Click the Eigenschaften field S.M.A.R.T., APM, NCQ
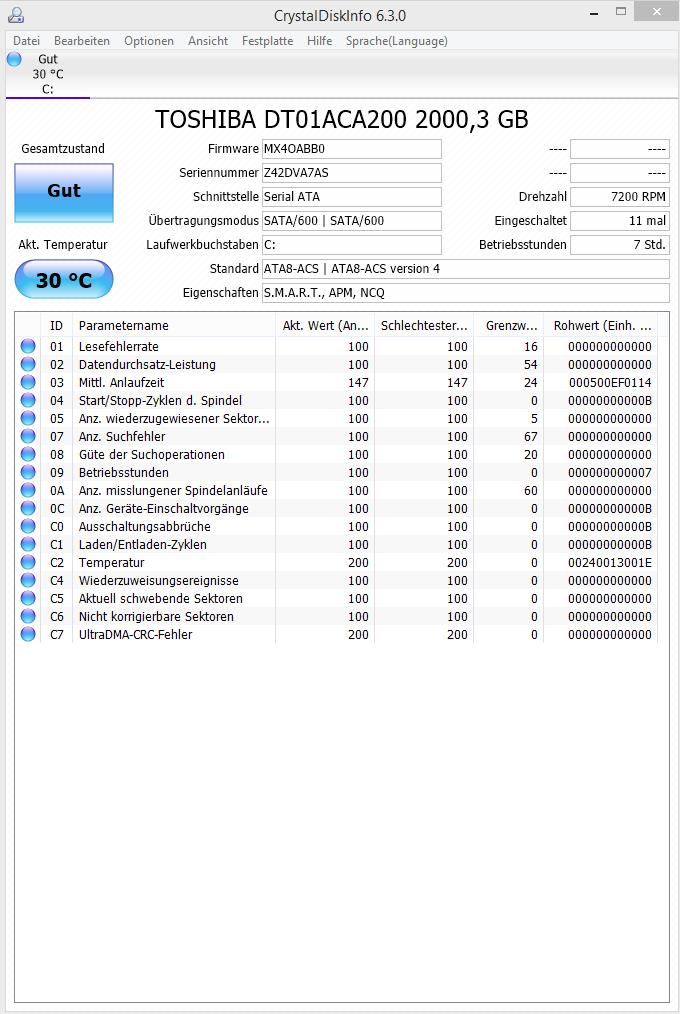The width and height of the screenshot is (680, 1014). 465,292
